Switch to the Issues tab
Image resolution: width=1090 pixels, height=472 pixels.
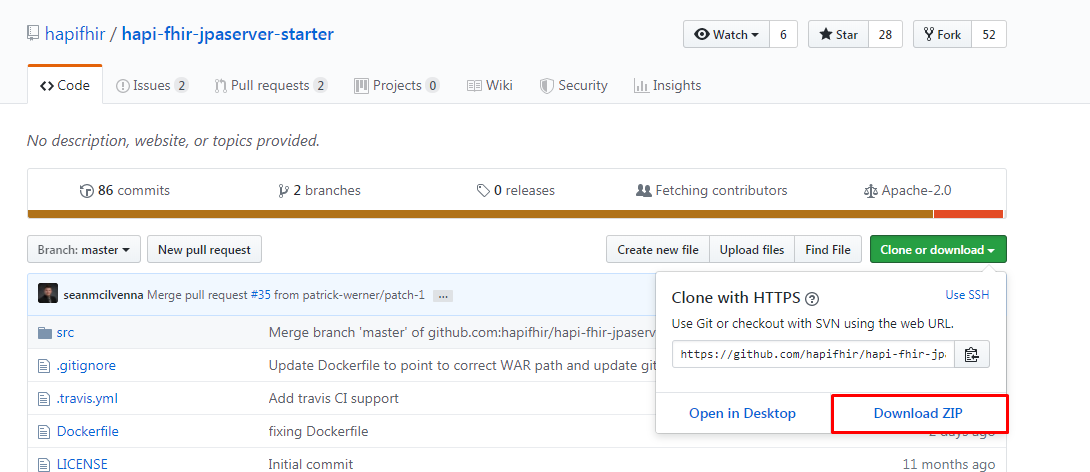coord(151,85)
